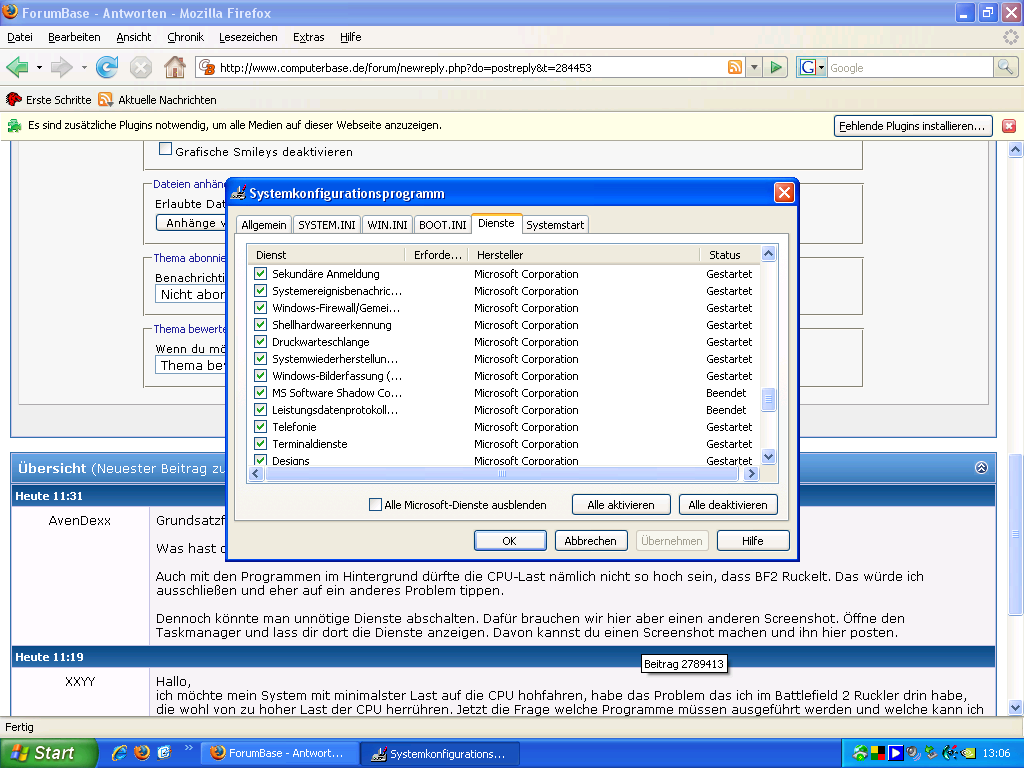Reload the page with the refresh icon

pyautogui.click(x=107, y=67)
